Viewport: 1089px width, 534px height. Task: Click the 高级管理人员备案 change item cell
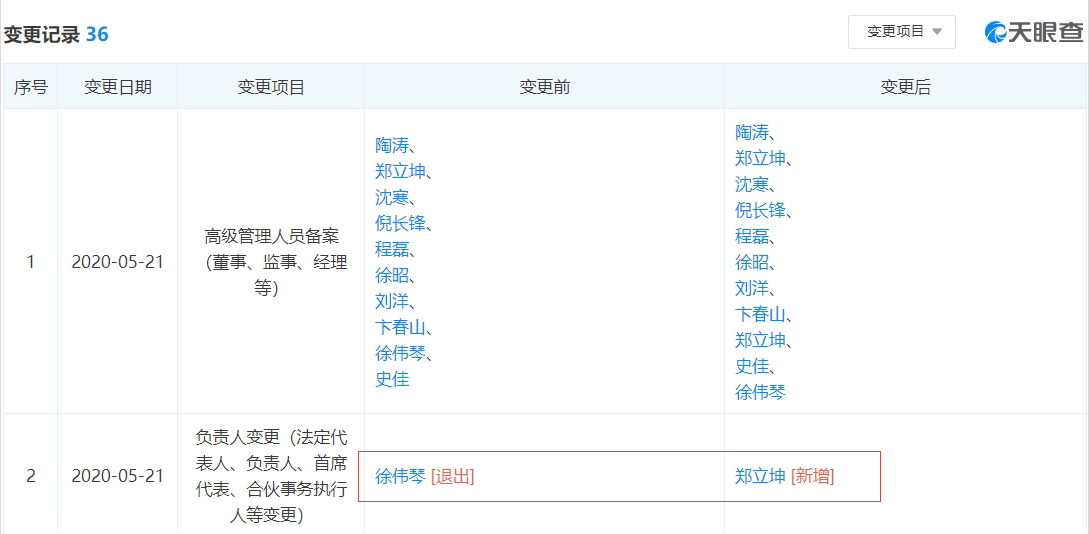271,262
